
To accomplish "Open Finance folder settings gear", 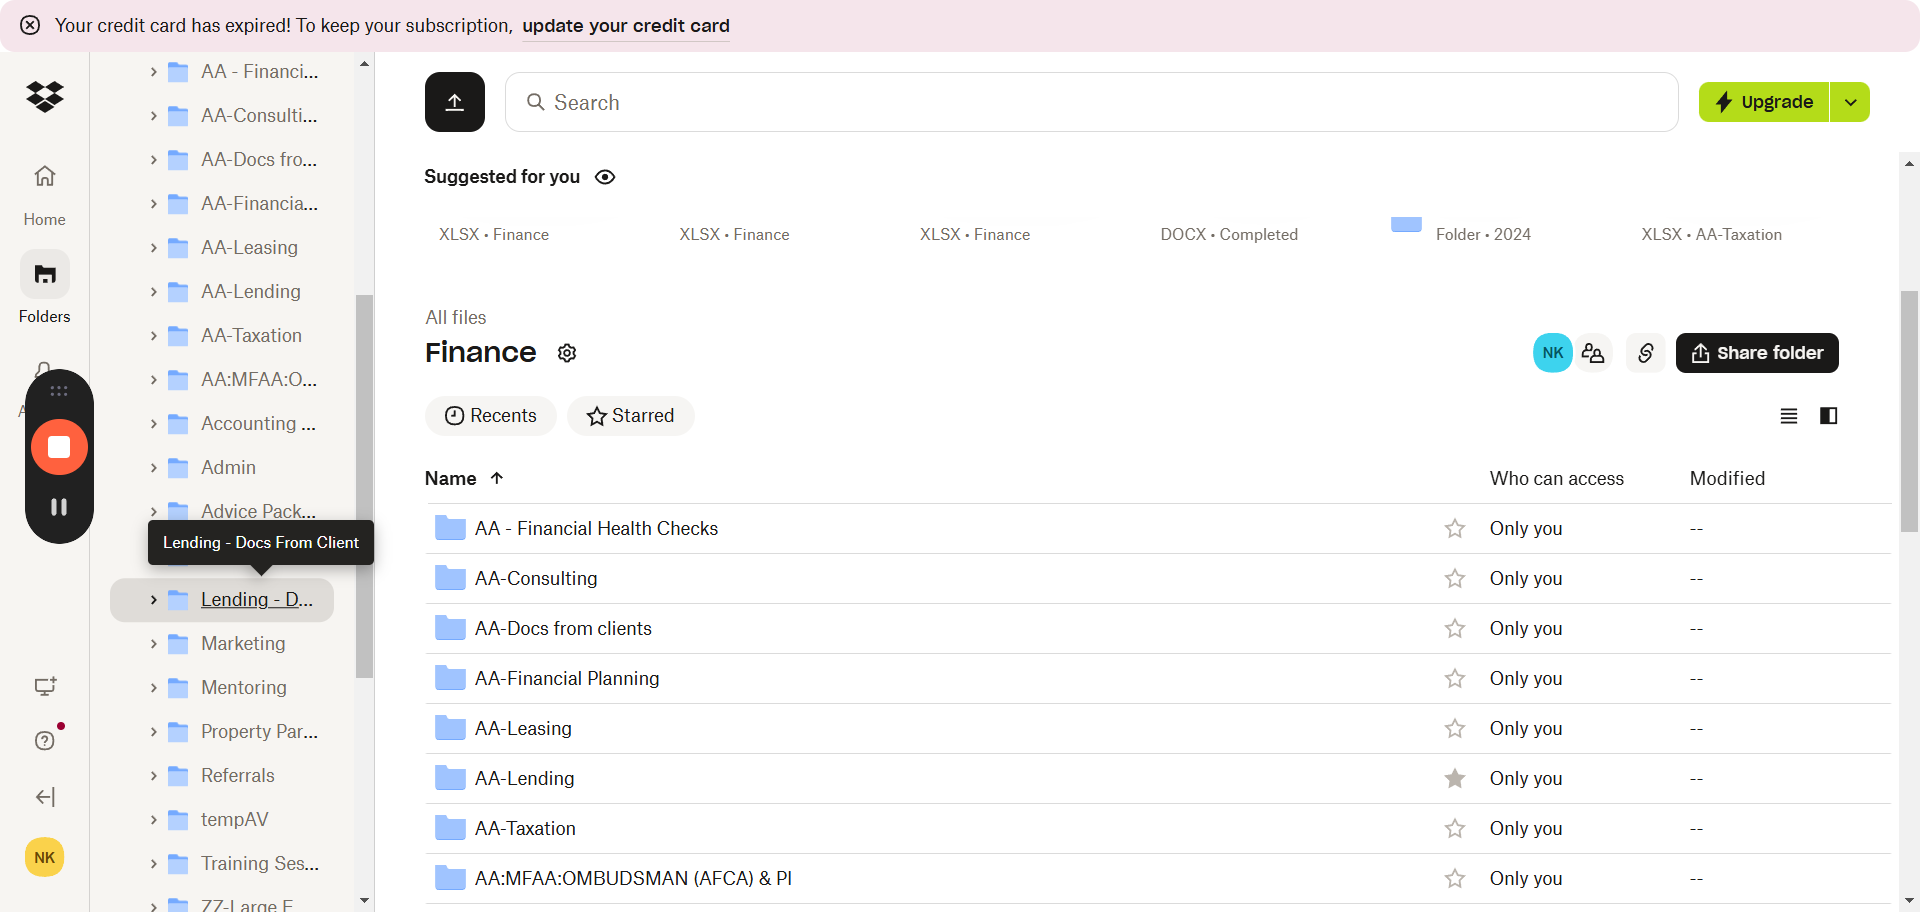I will pyautogui.click(x=567, y=353).
